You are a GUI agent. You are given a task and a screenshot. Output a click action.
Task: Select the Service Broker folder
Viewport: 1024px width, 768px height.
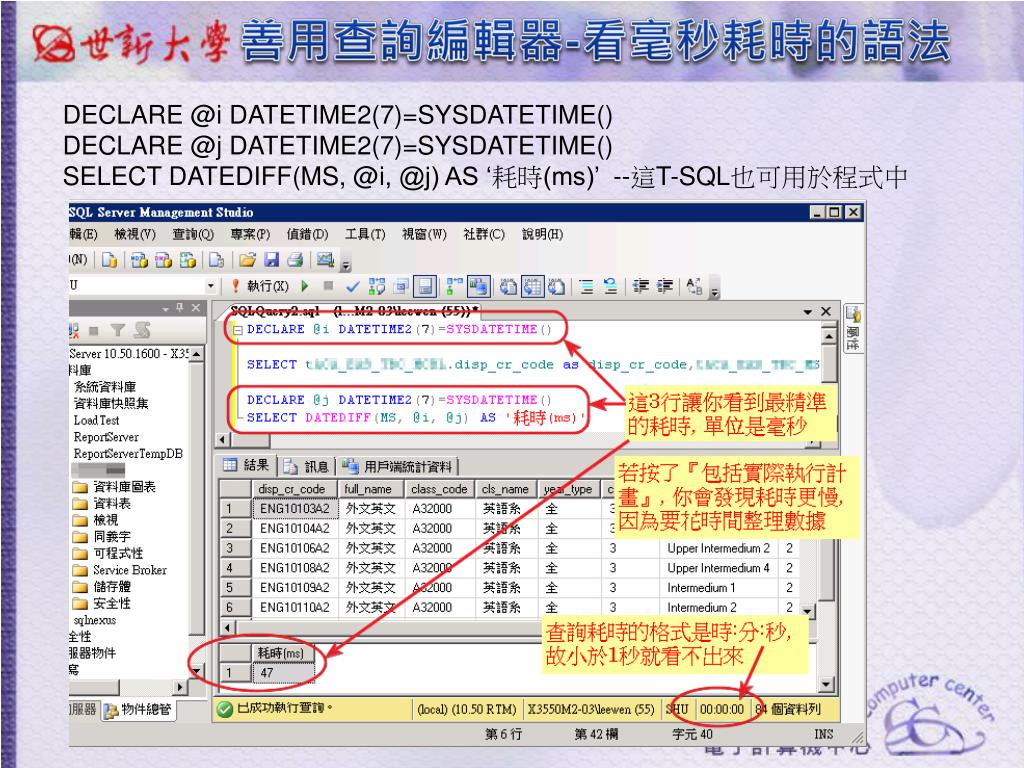point(120,570)
